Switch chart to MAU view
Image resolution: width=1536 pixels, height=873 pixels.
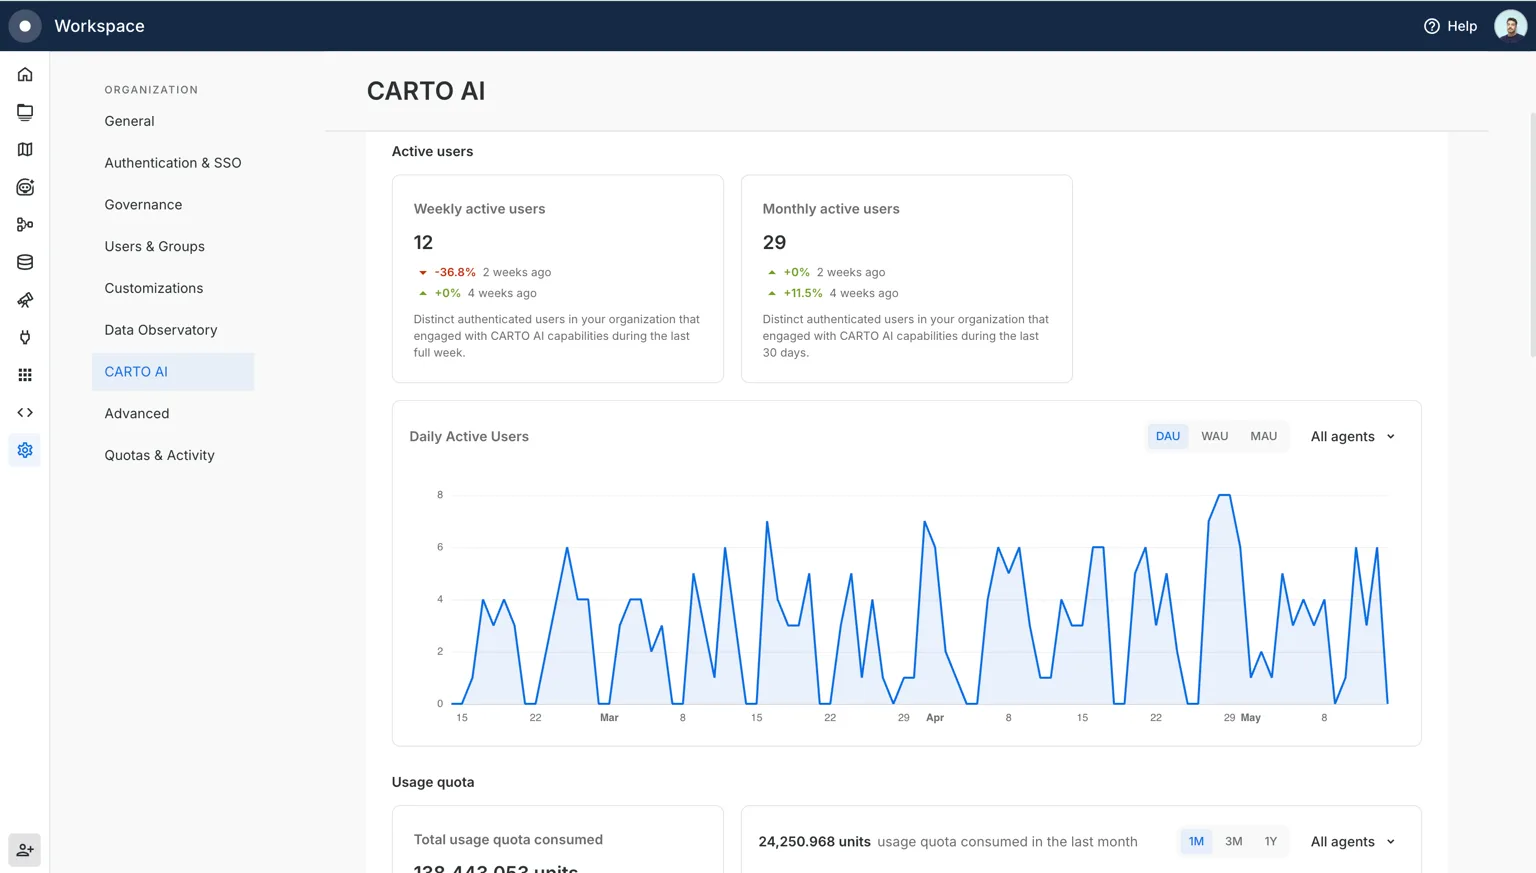point(1263,436)
